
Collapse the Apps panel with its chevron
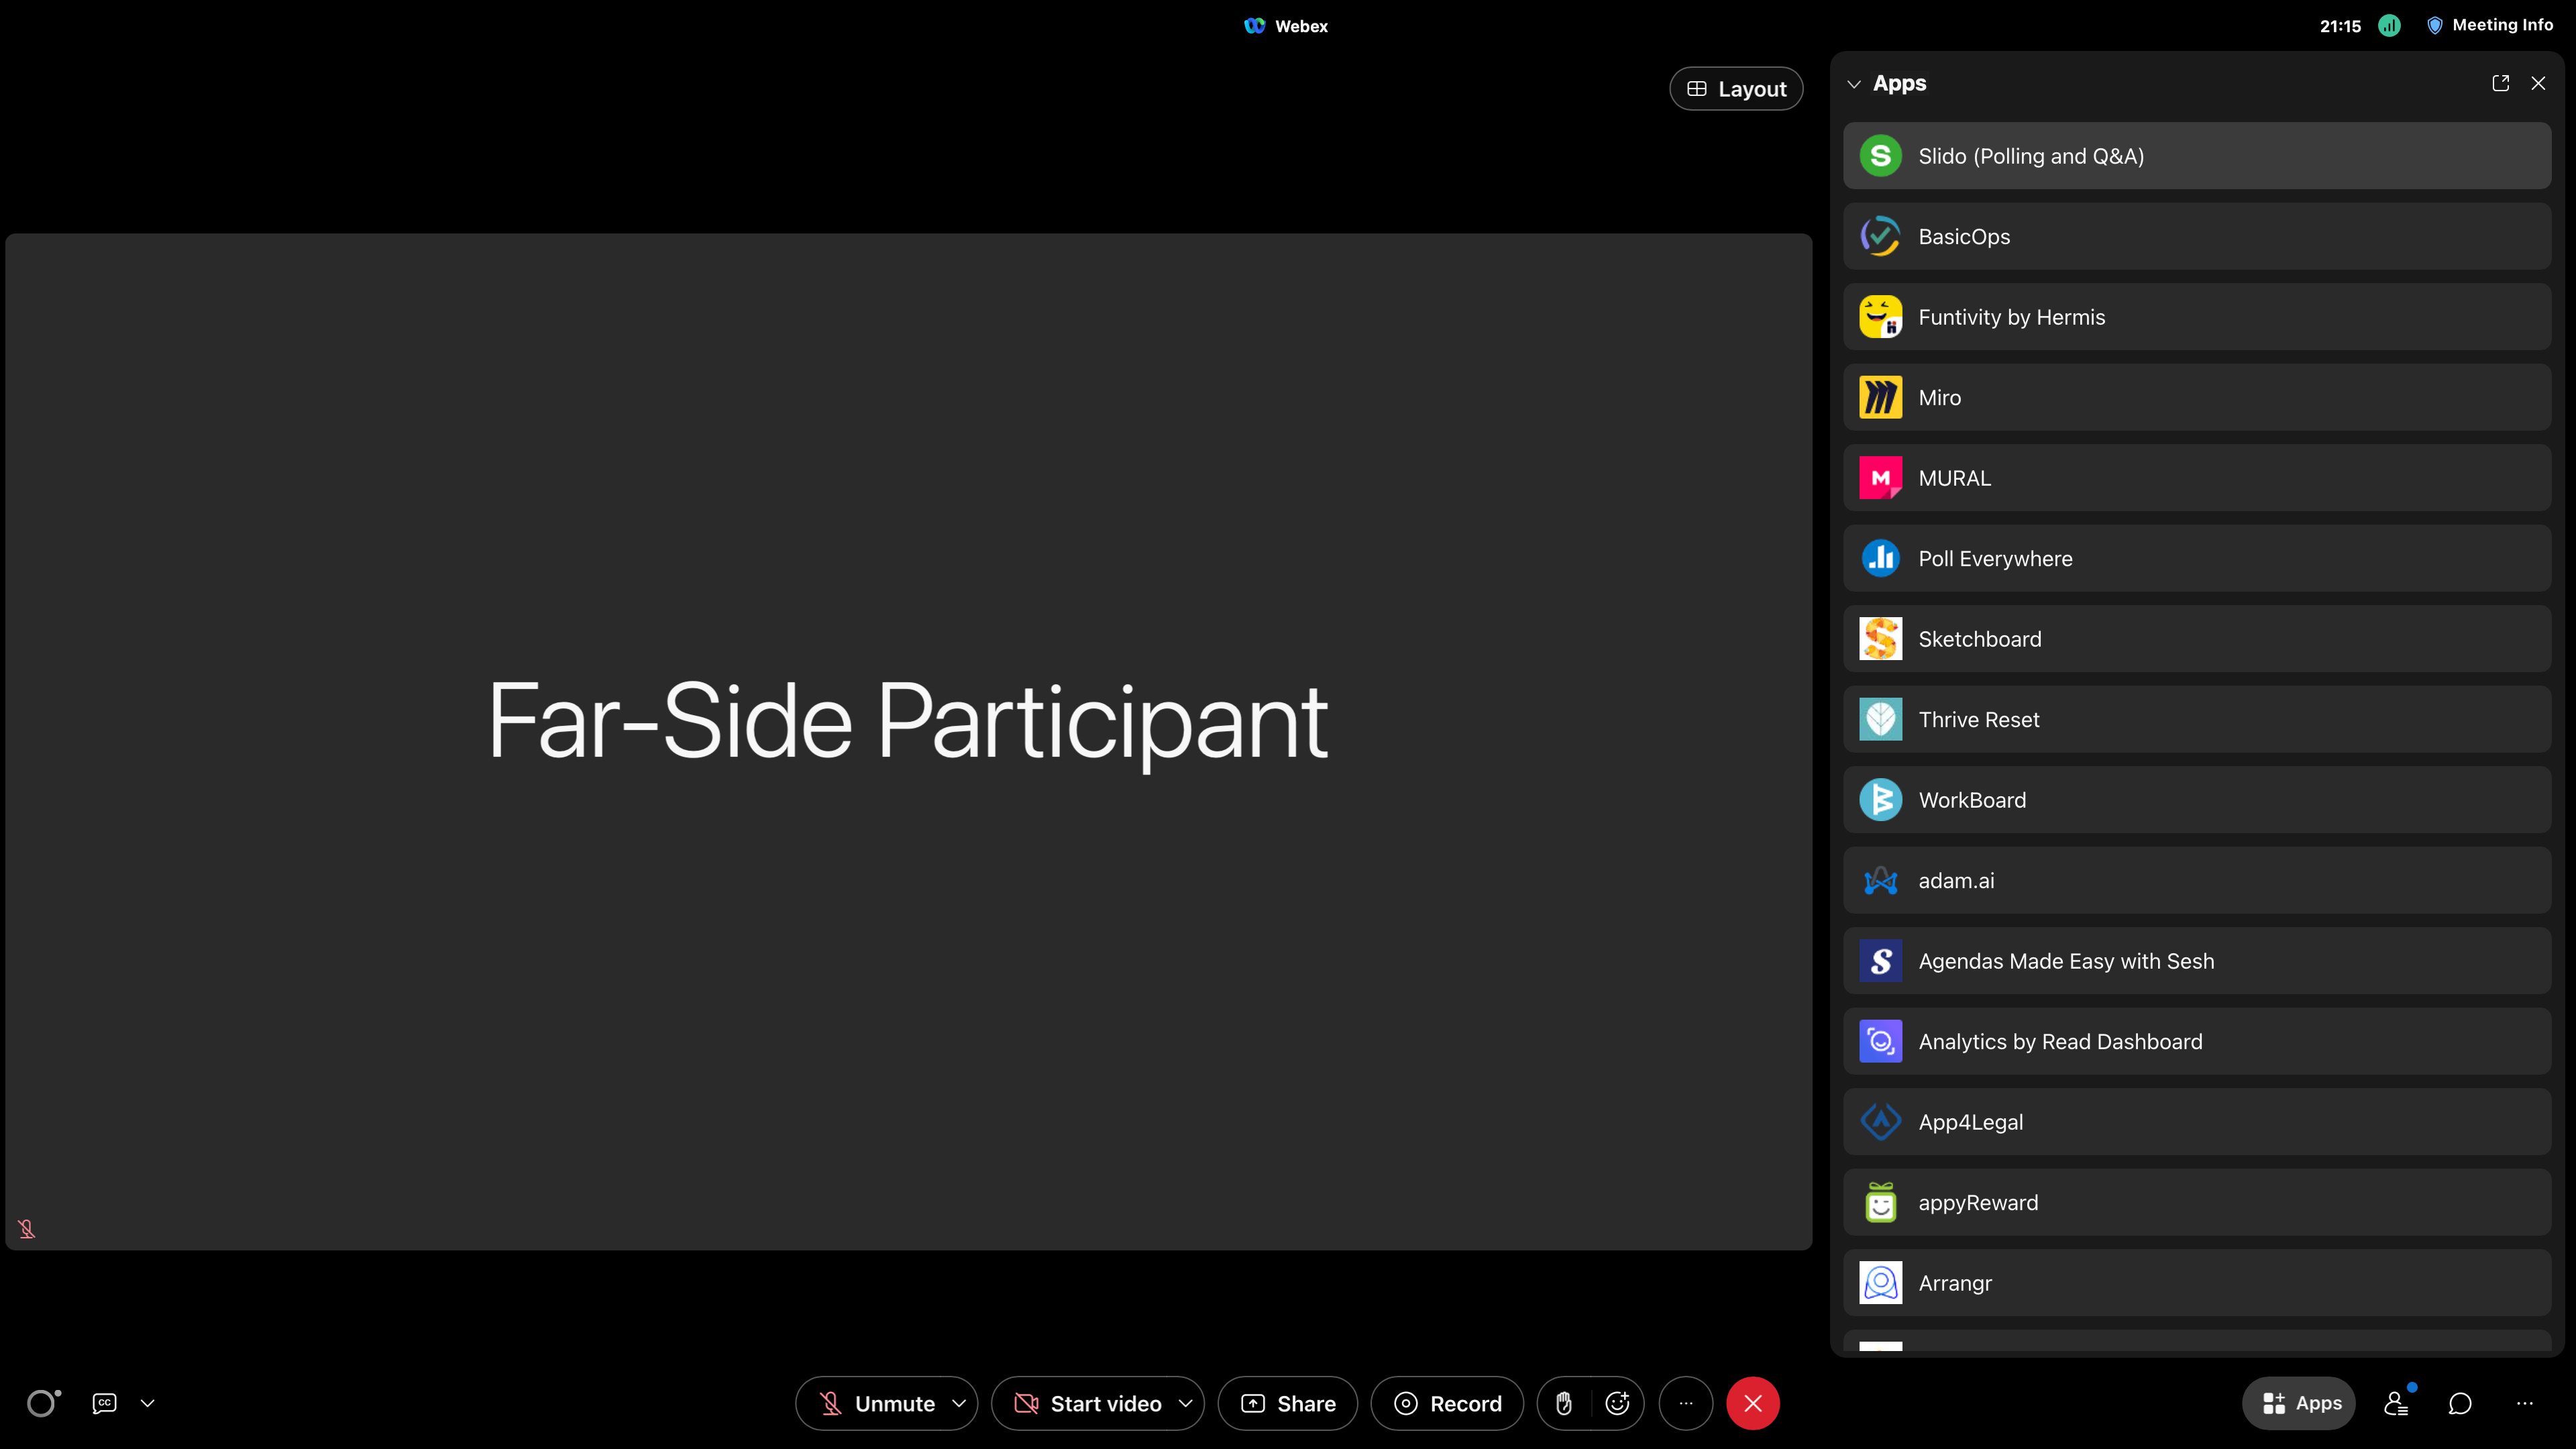pyautogui.click(x=1855, y=83)
